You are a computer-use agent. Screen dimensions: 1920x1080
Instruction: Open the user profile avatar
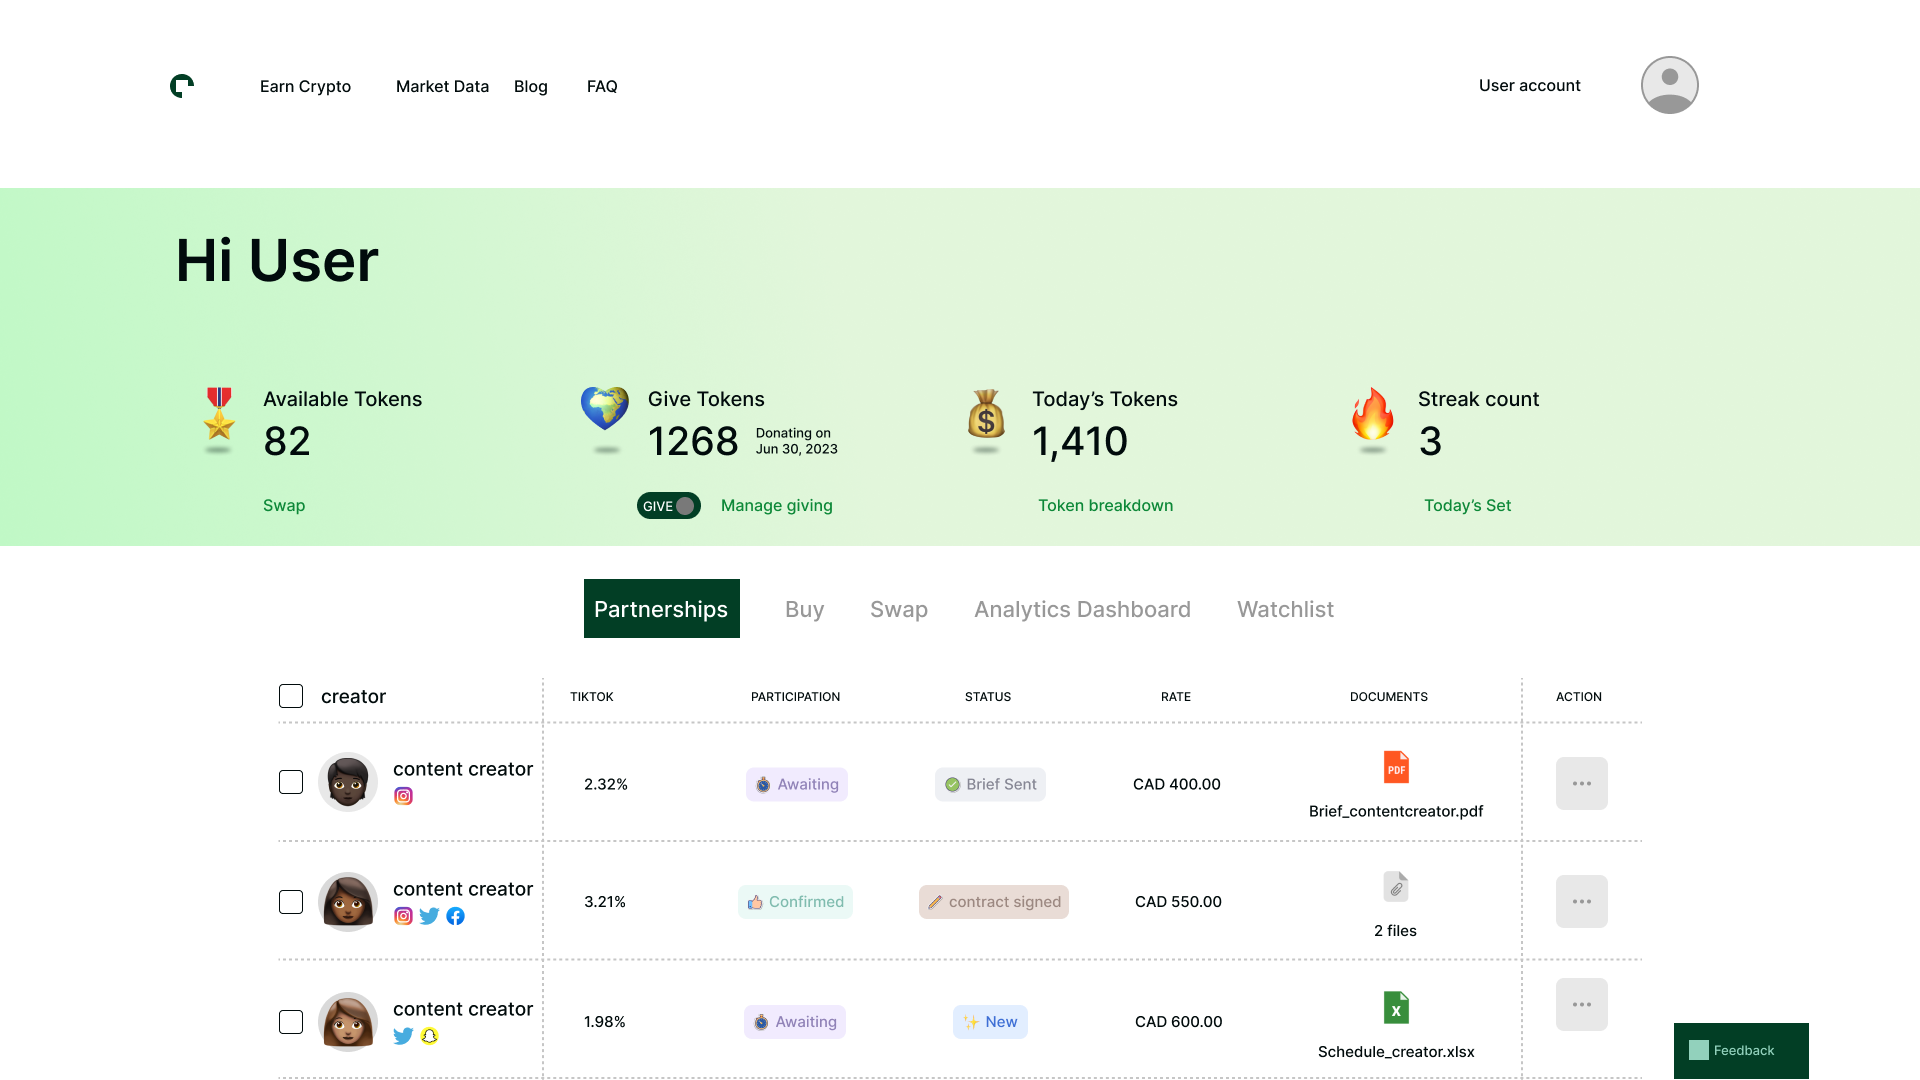pos(1669,85)
